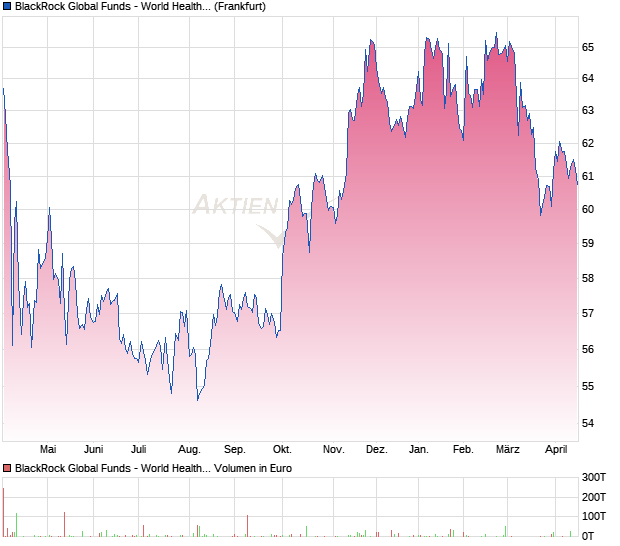This screenshot has height=546, width=620.
Task: Click the price axis value 58
Action: [588, 278]
